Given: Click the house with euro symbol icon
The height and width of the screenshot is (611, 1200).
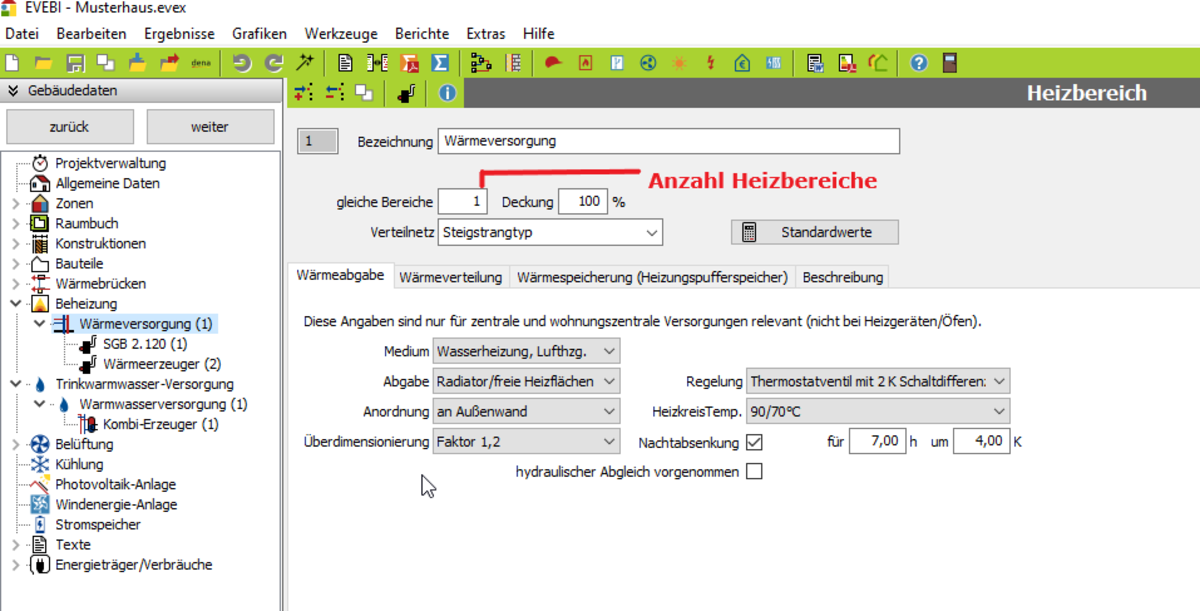Looking at the screenshot, I should (x=742, y=63).
